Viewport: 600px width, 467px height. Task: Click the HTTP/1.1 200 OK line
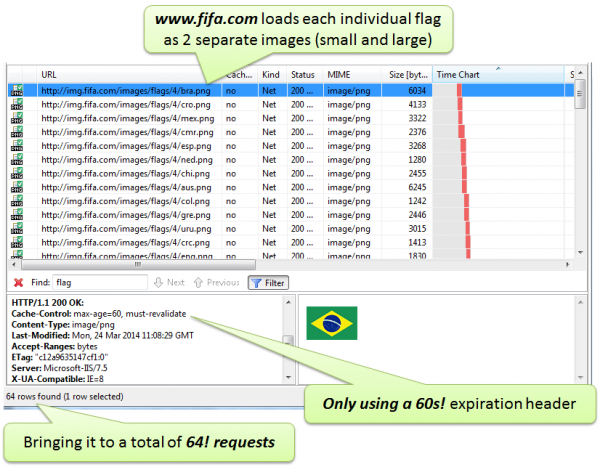pos(47,302)
